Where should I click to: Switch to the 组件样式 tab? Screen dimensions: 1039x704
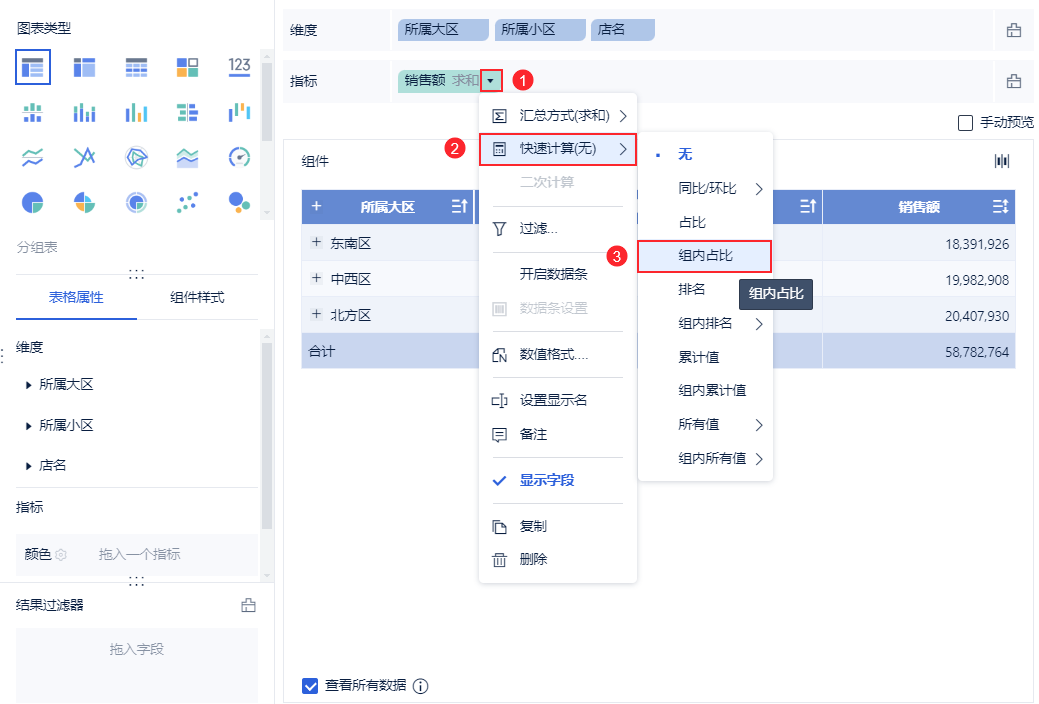[x=197, y=297]
